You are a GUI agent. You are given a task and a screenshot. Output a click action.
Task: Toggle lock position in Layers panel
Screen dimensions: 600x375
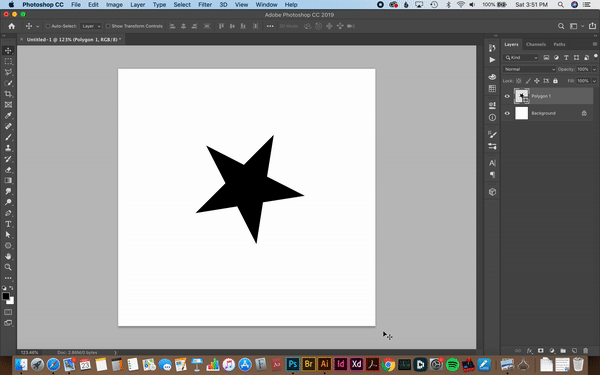537,81
